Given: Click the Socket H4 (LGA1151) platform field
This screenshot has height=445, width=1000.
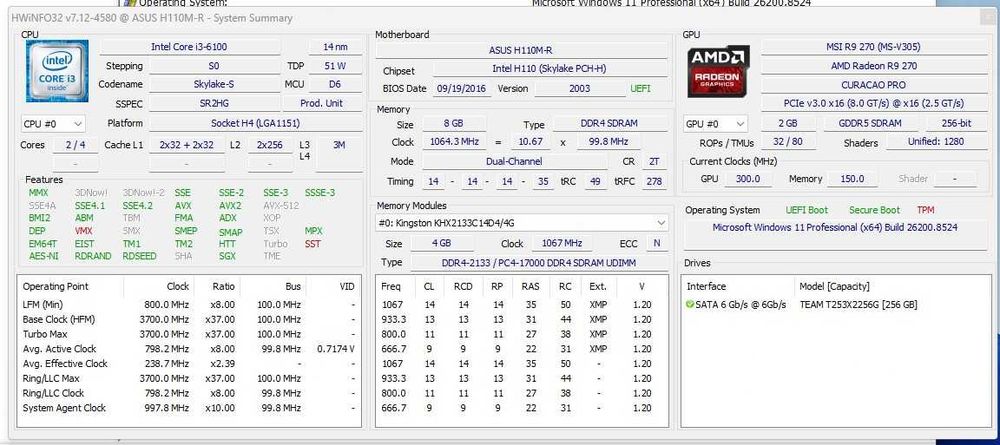Looking at the screenshot, I should tap(255, 123).
